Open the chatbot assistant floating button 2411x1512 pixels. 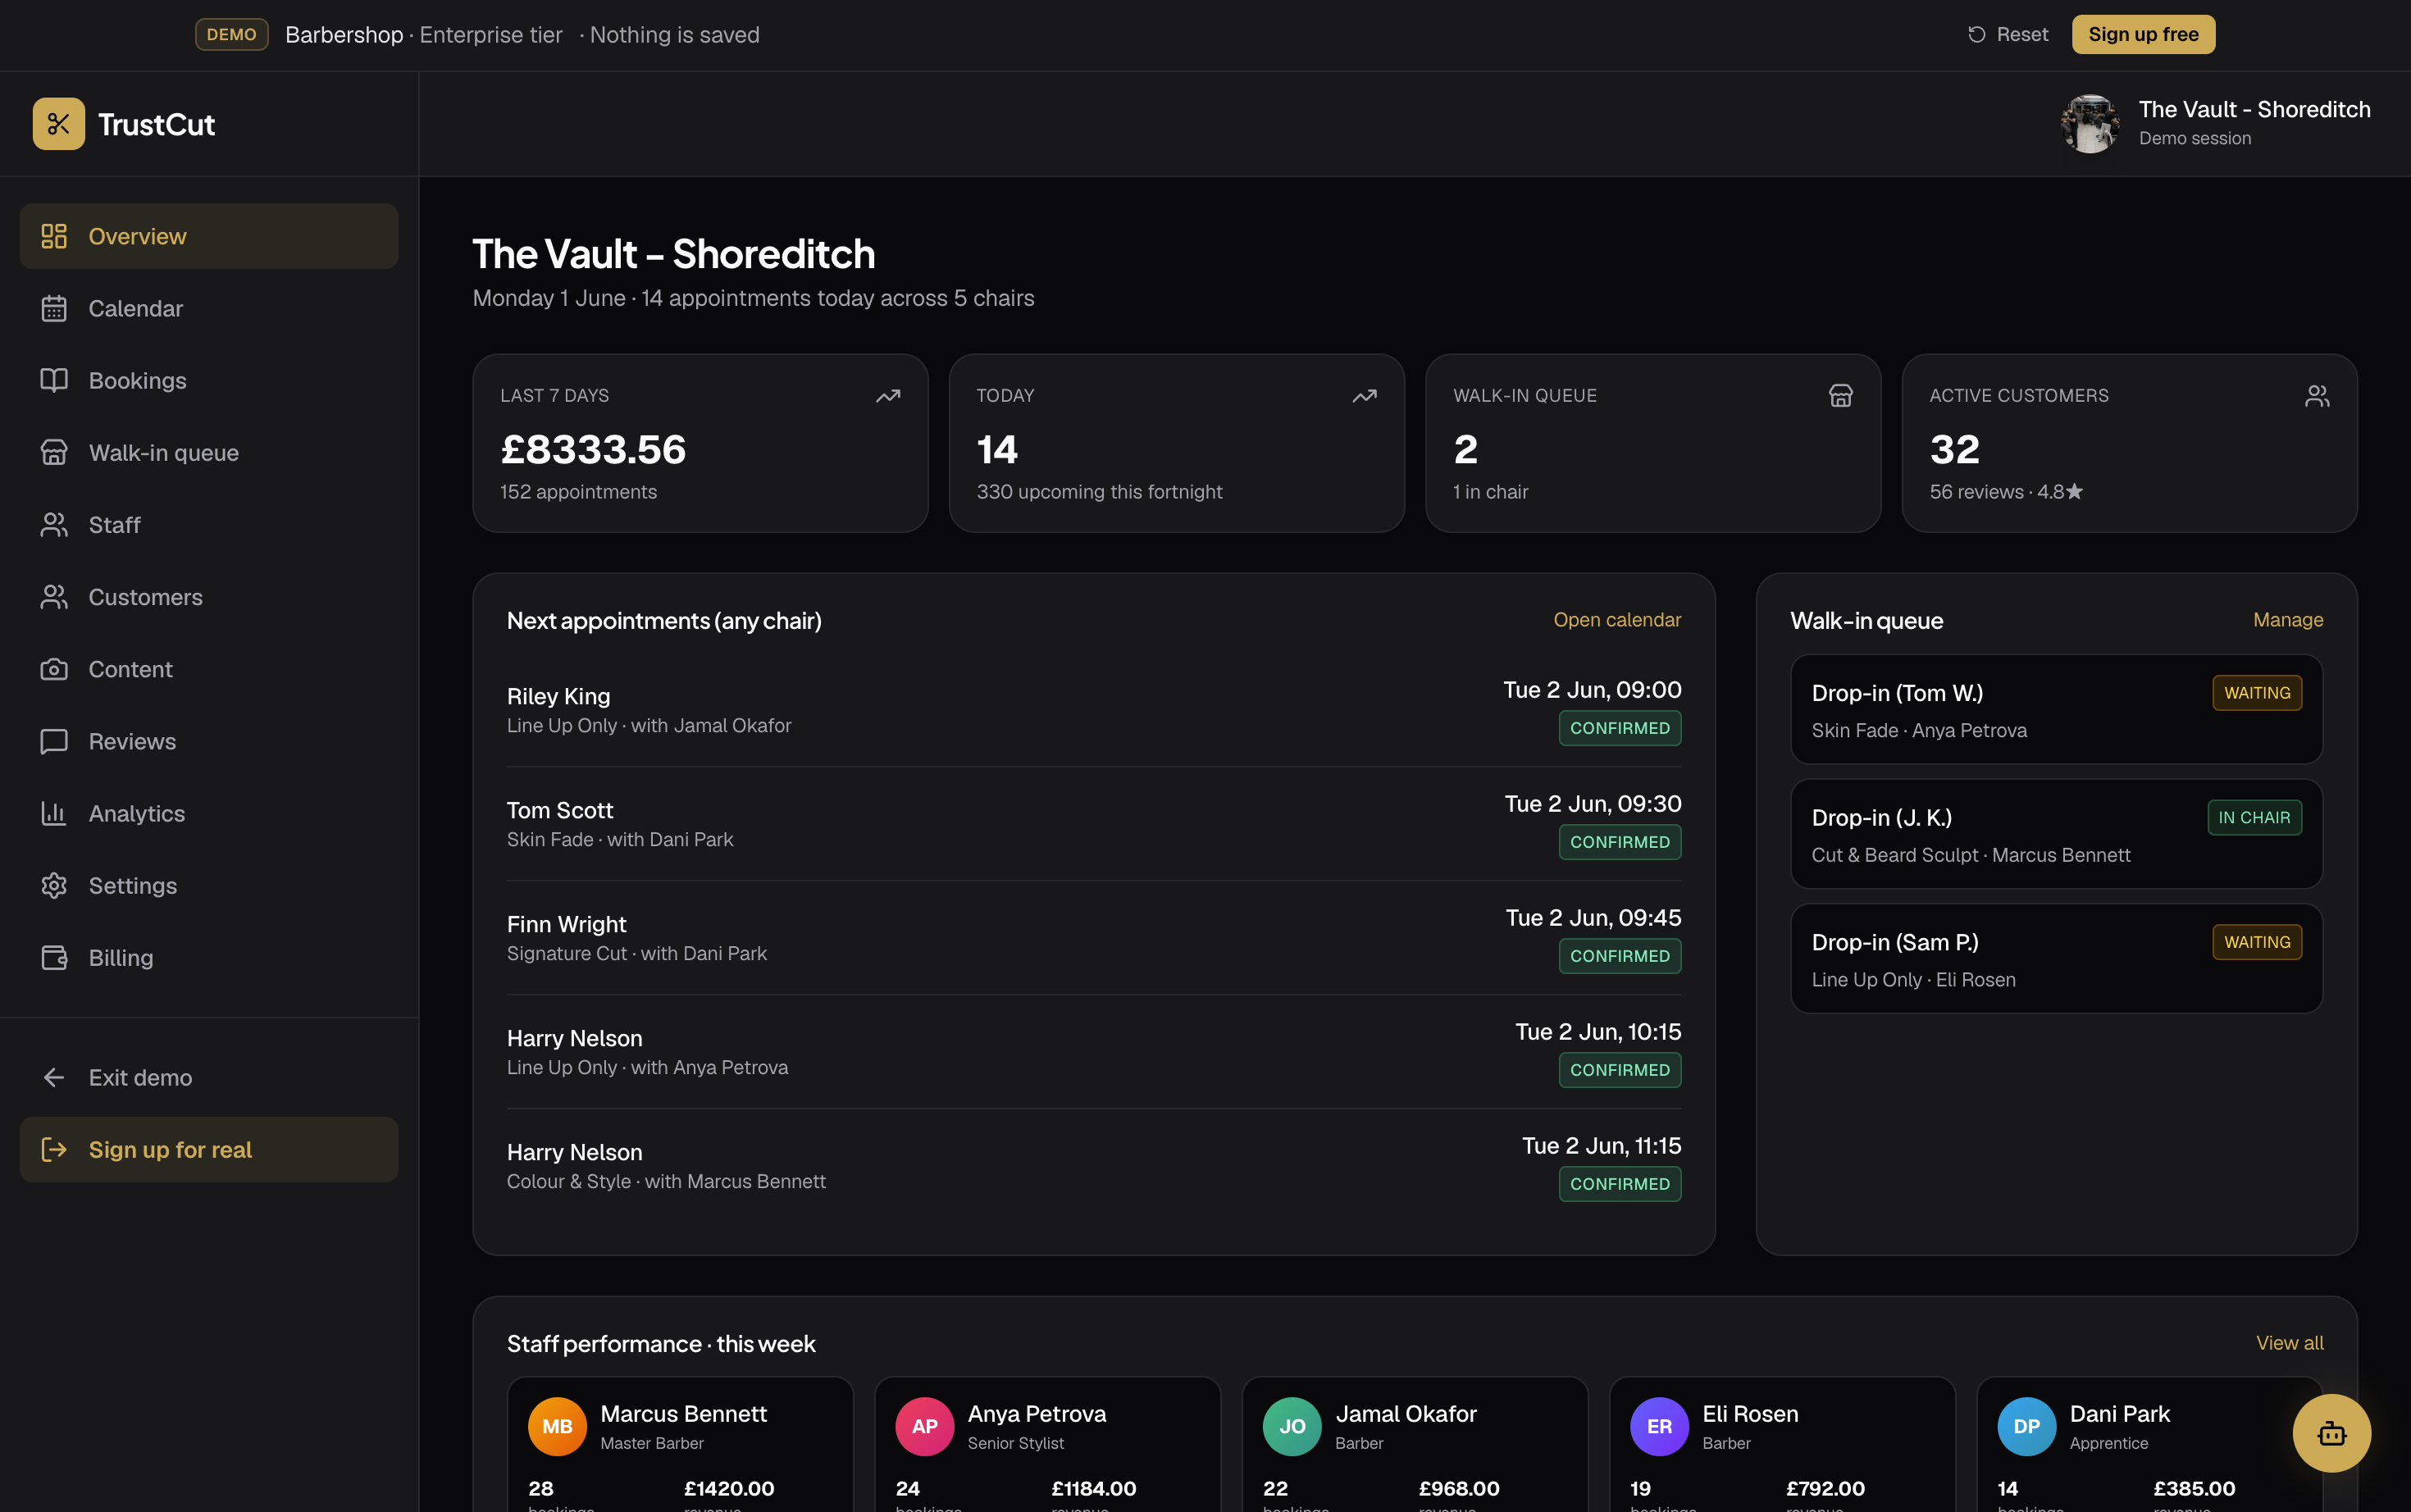[2331, 1432]
